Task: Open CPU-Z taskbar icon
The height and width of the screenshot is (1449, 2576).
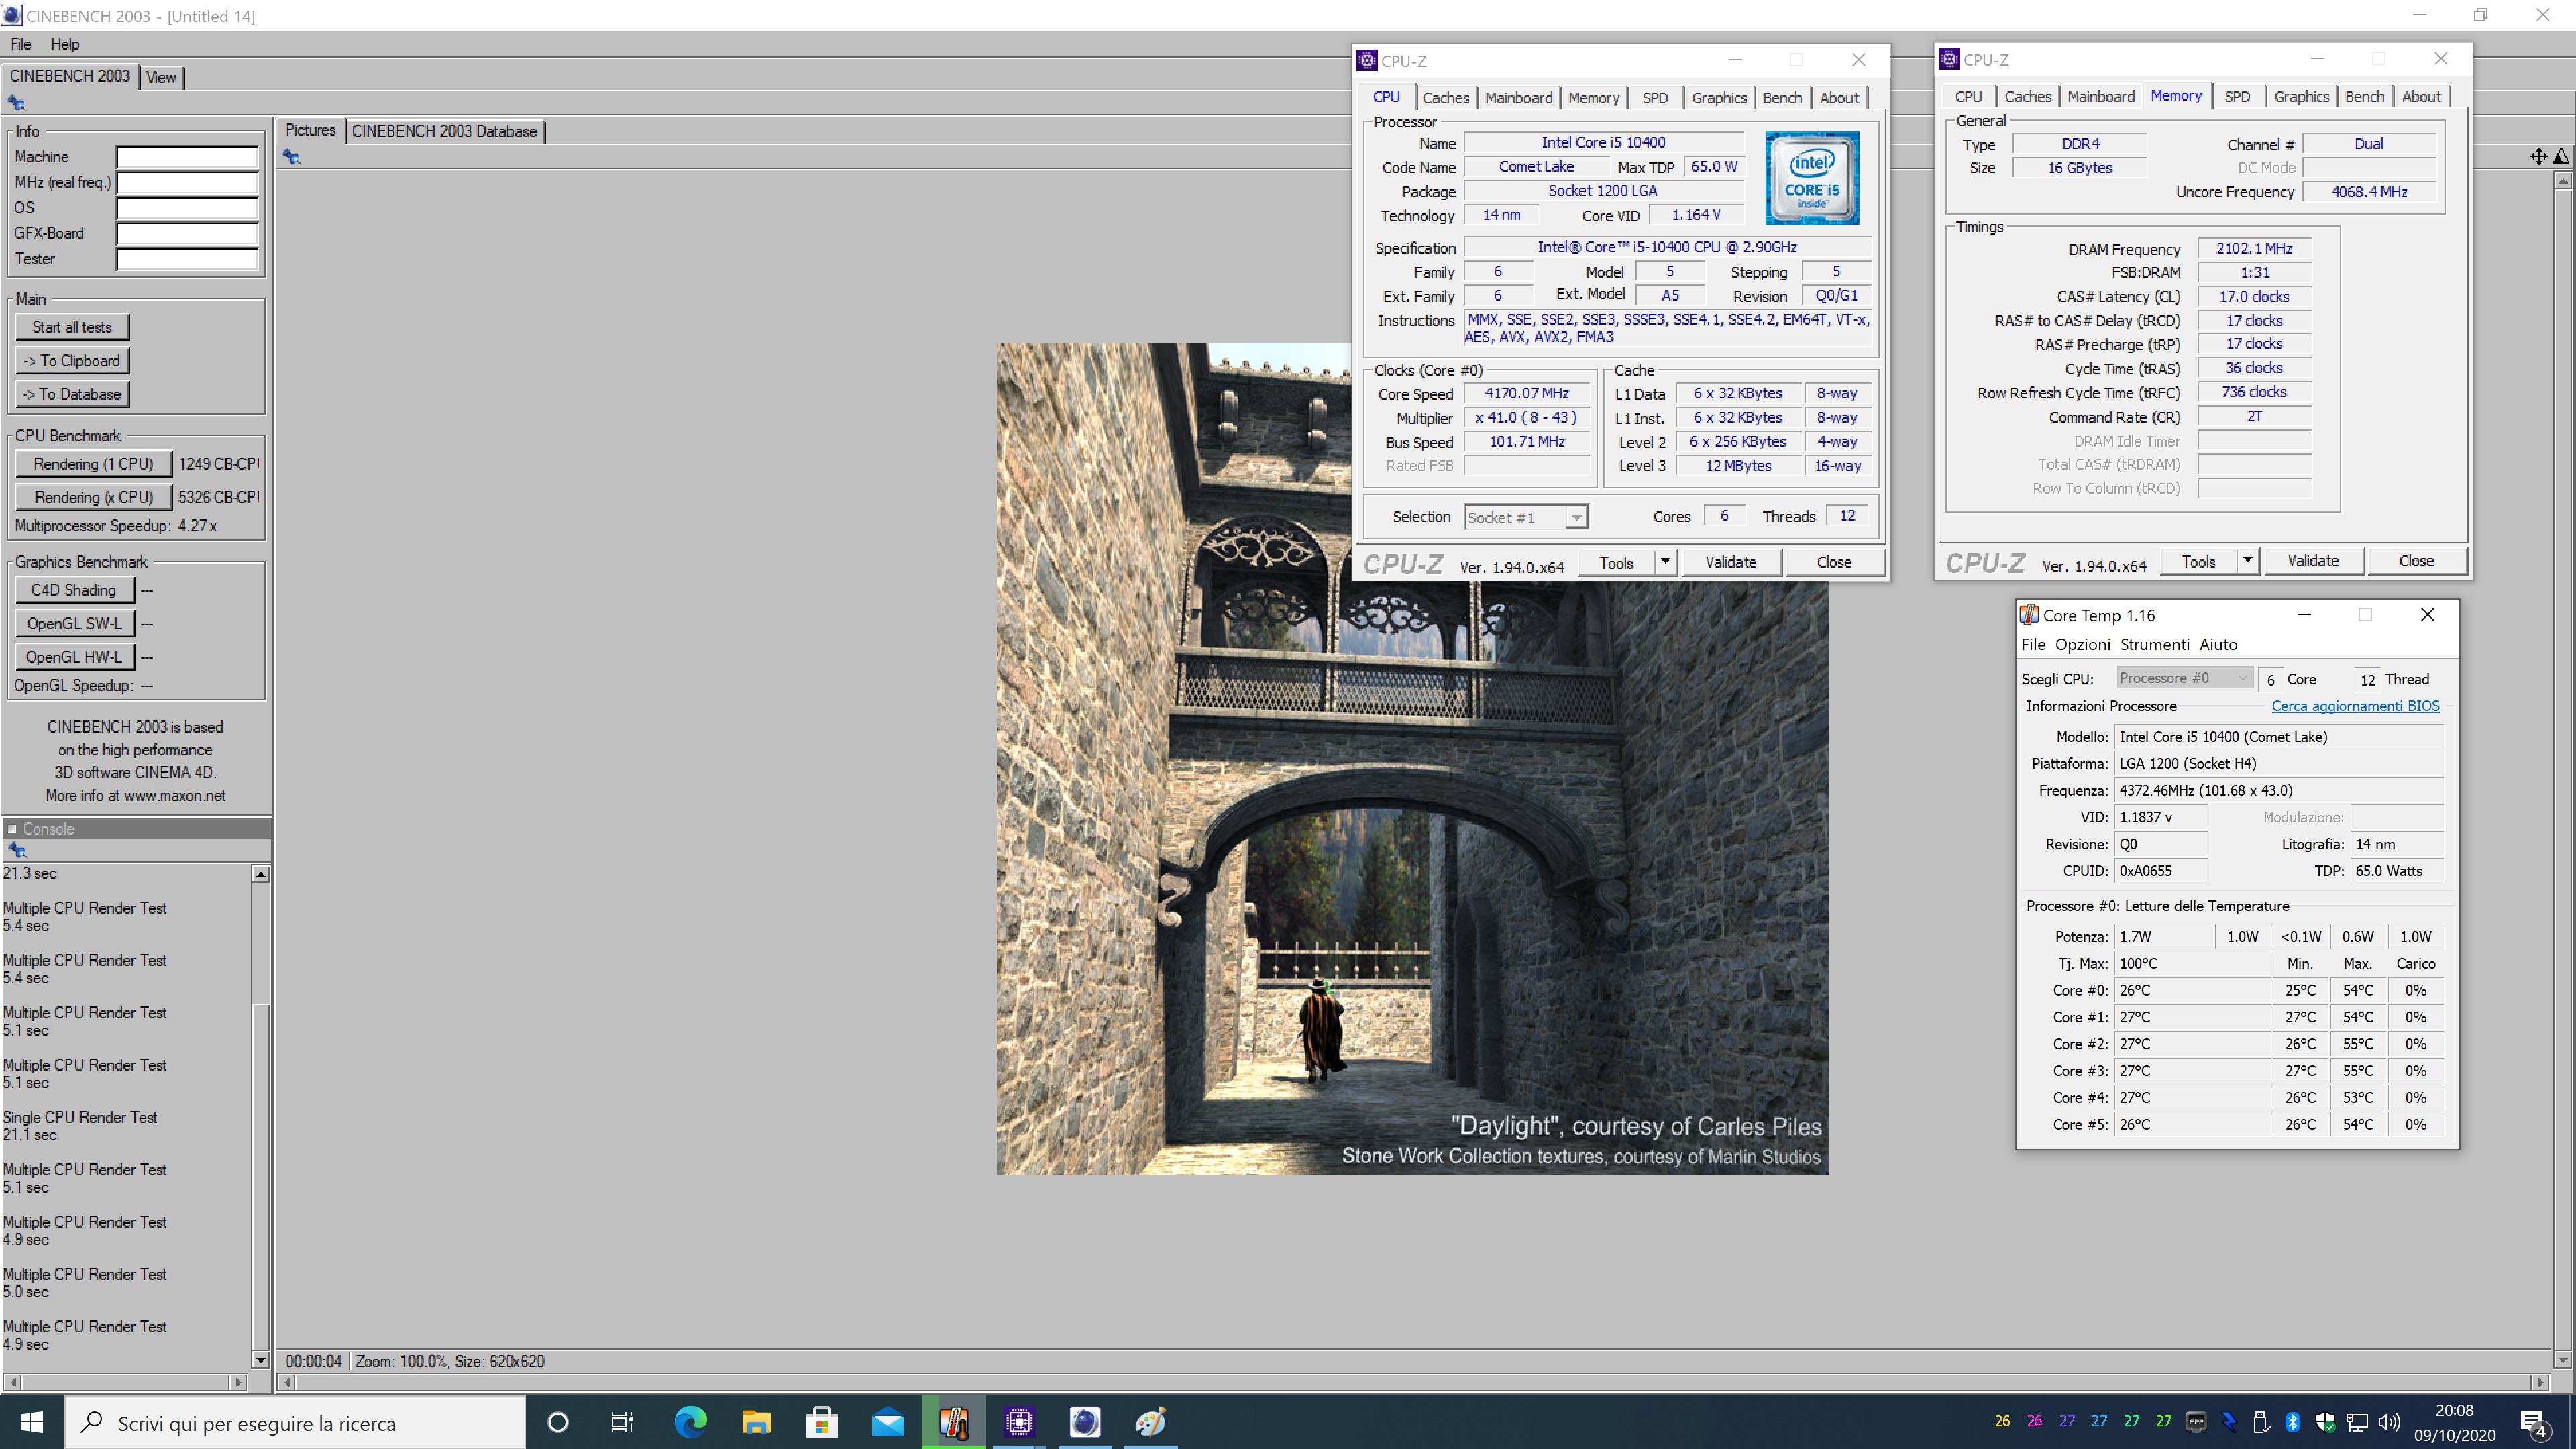Action: [x=1019, y=1422]
